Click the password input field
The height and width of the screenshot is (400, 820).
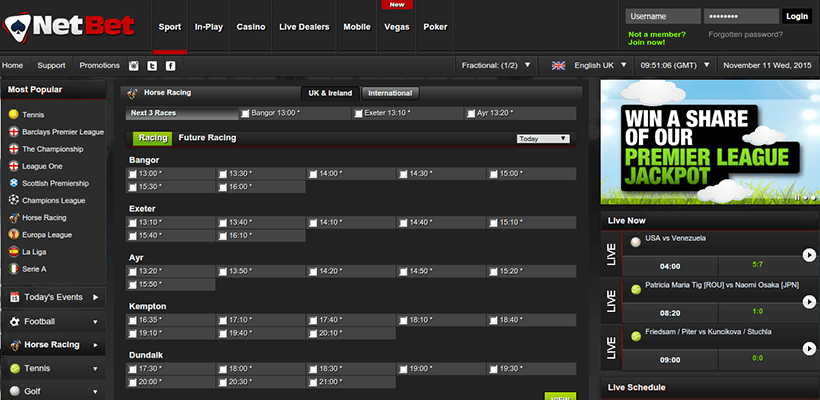click(741, 16)
